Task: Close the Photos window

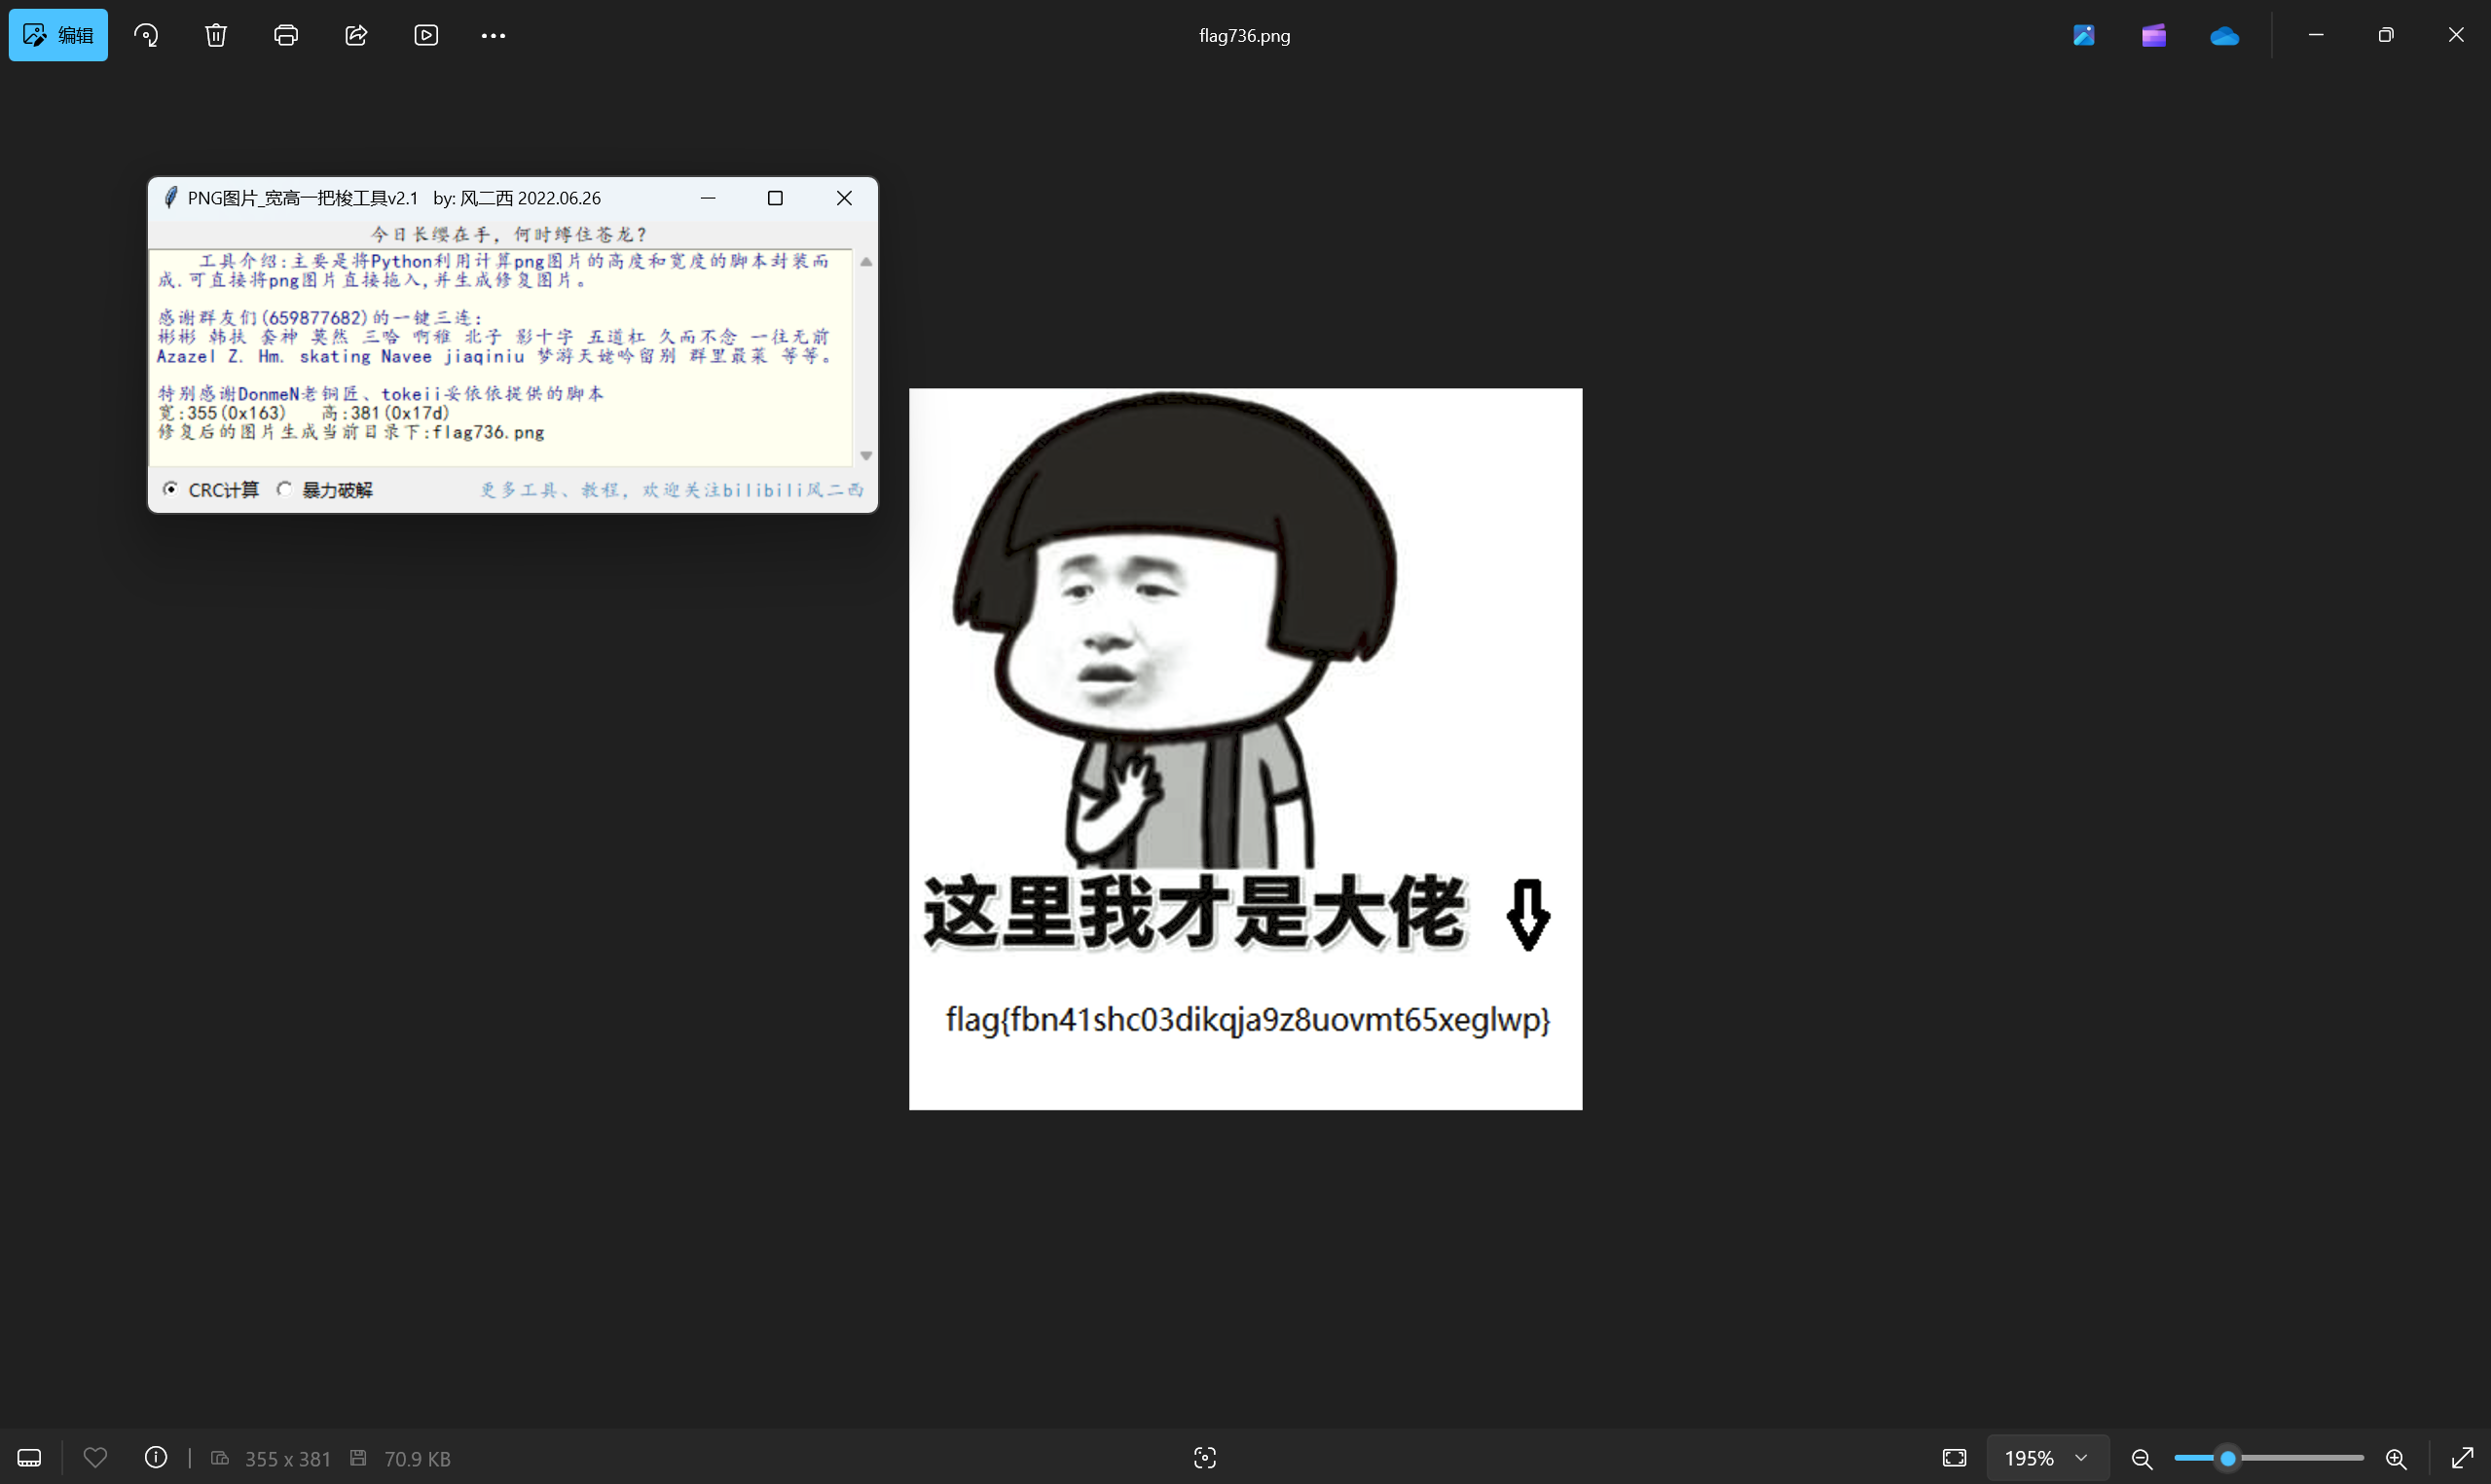Action: 2456,35
